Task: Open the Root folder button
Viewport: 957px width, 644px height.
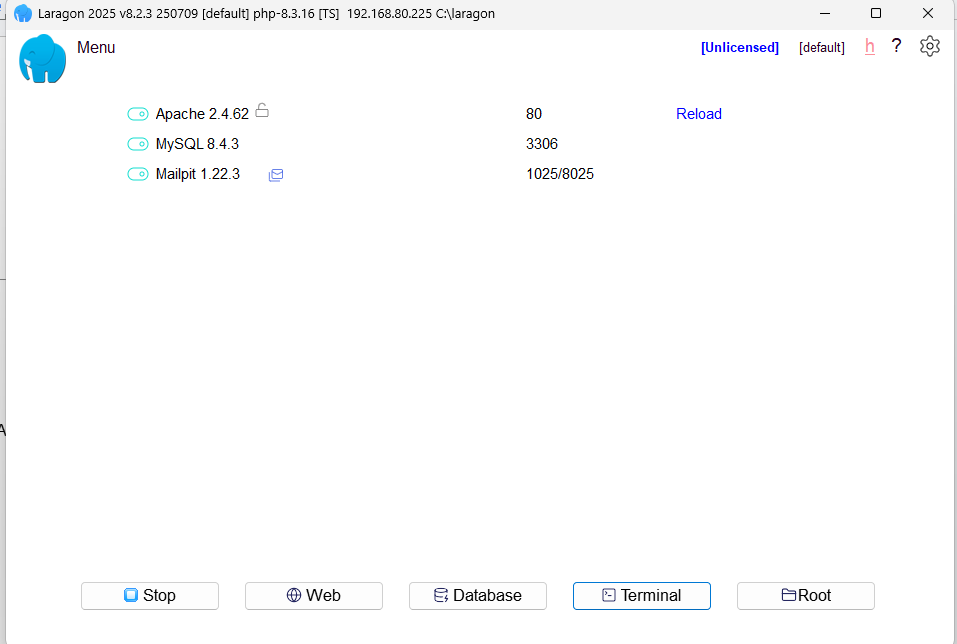Action: [805, 596]
